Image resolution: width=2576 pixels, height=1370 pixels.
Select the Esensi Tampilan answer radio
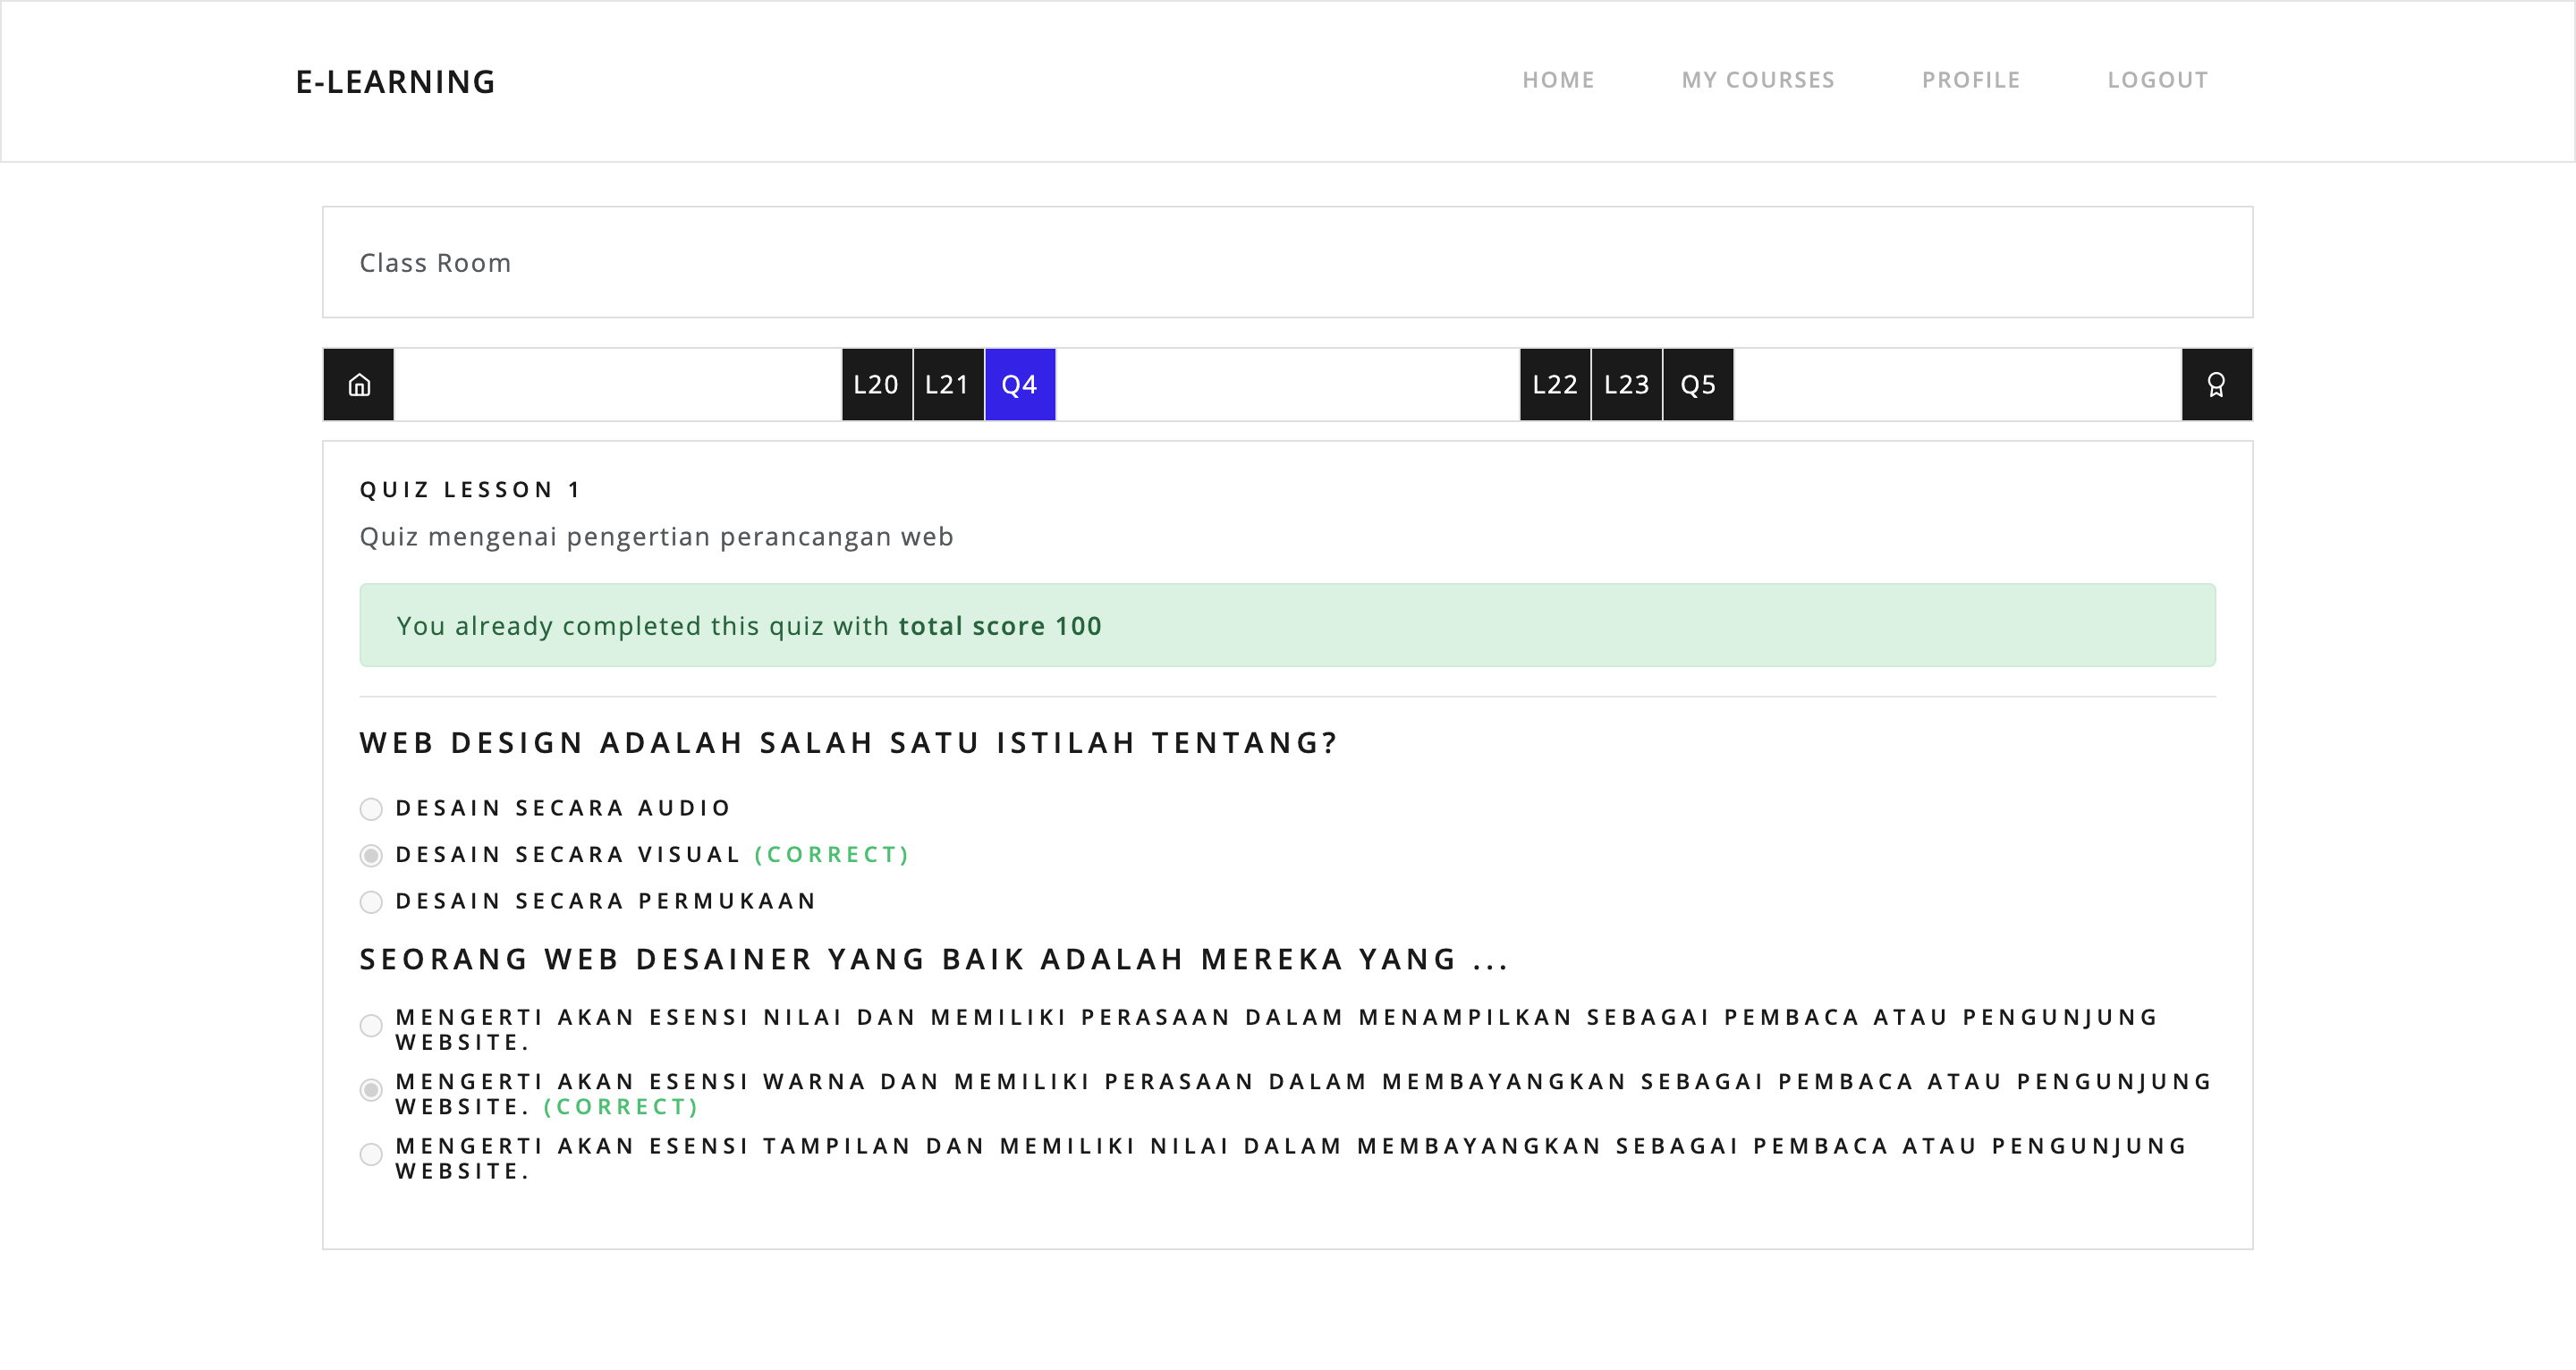click(x=371, y=1154)
